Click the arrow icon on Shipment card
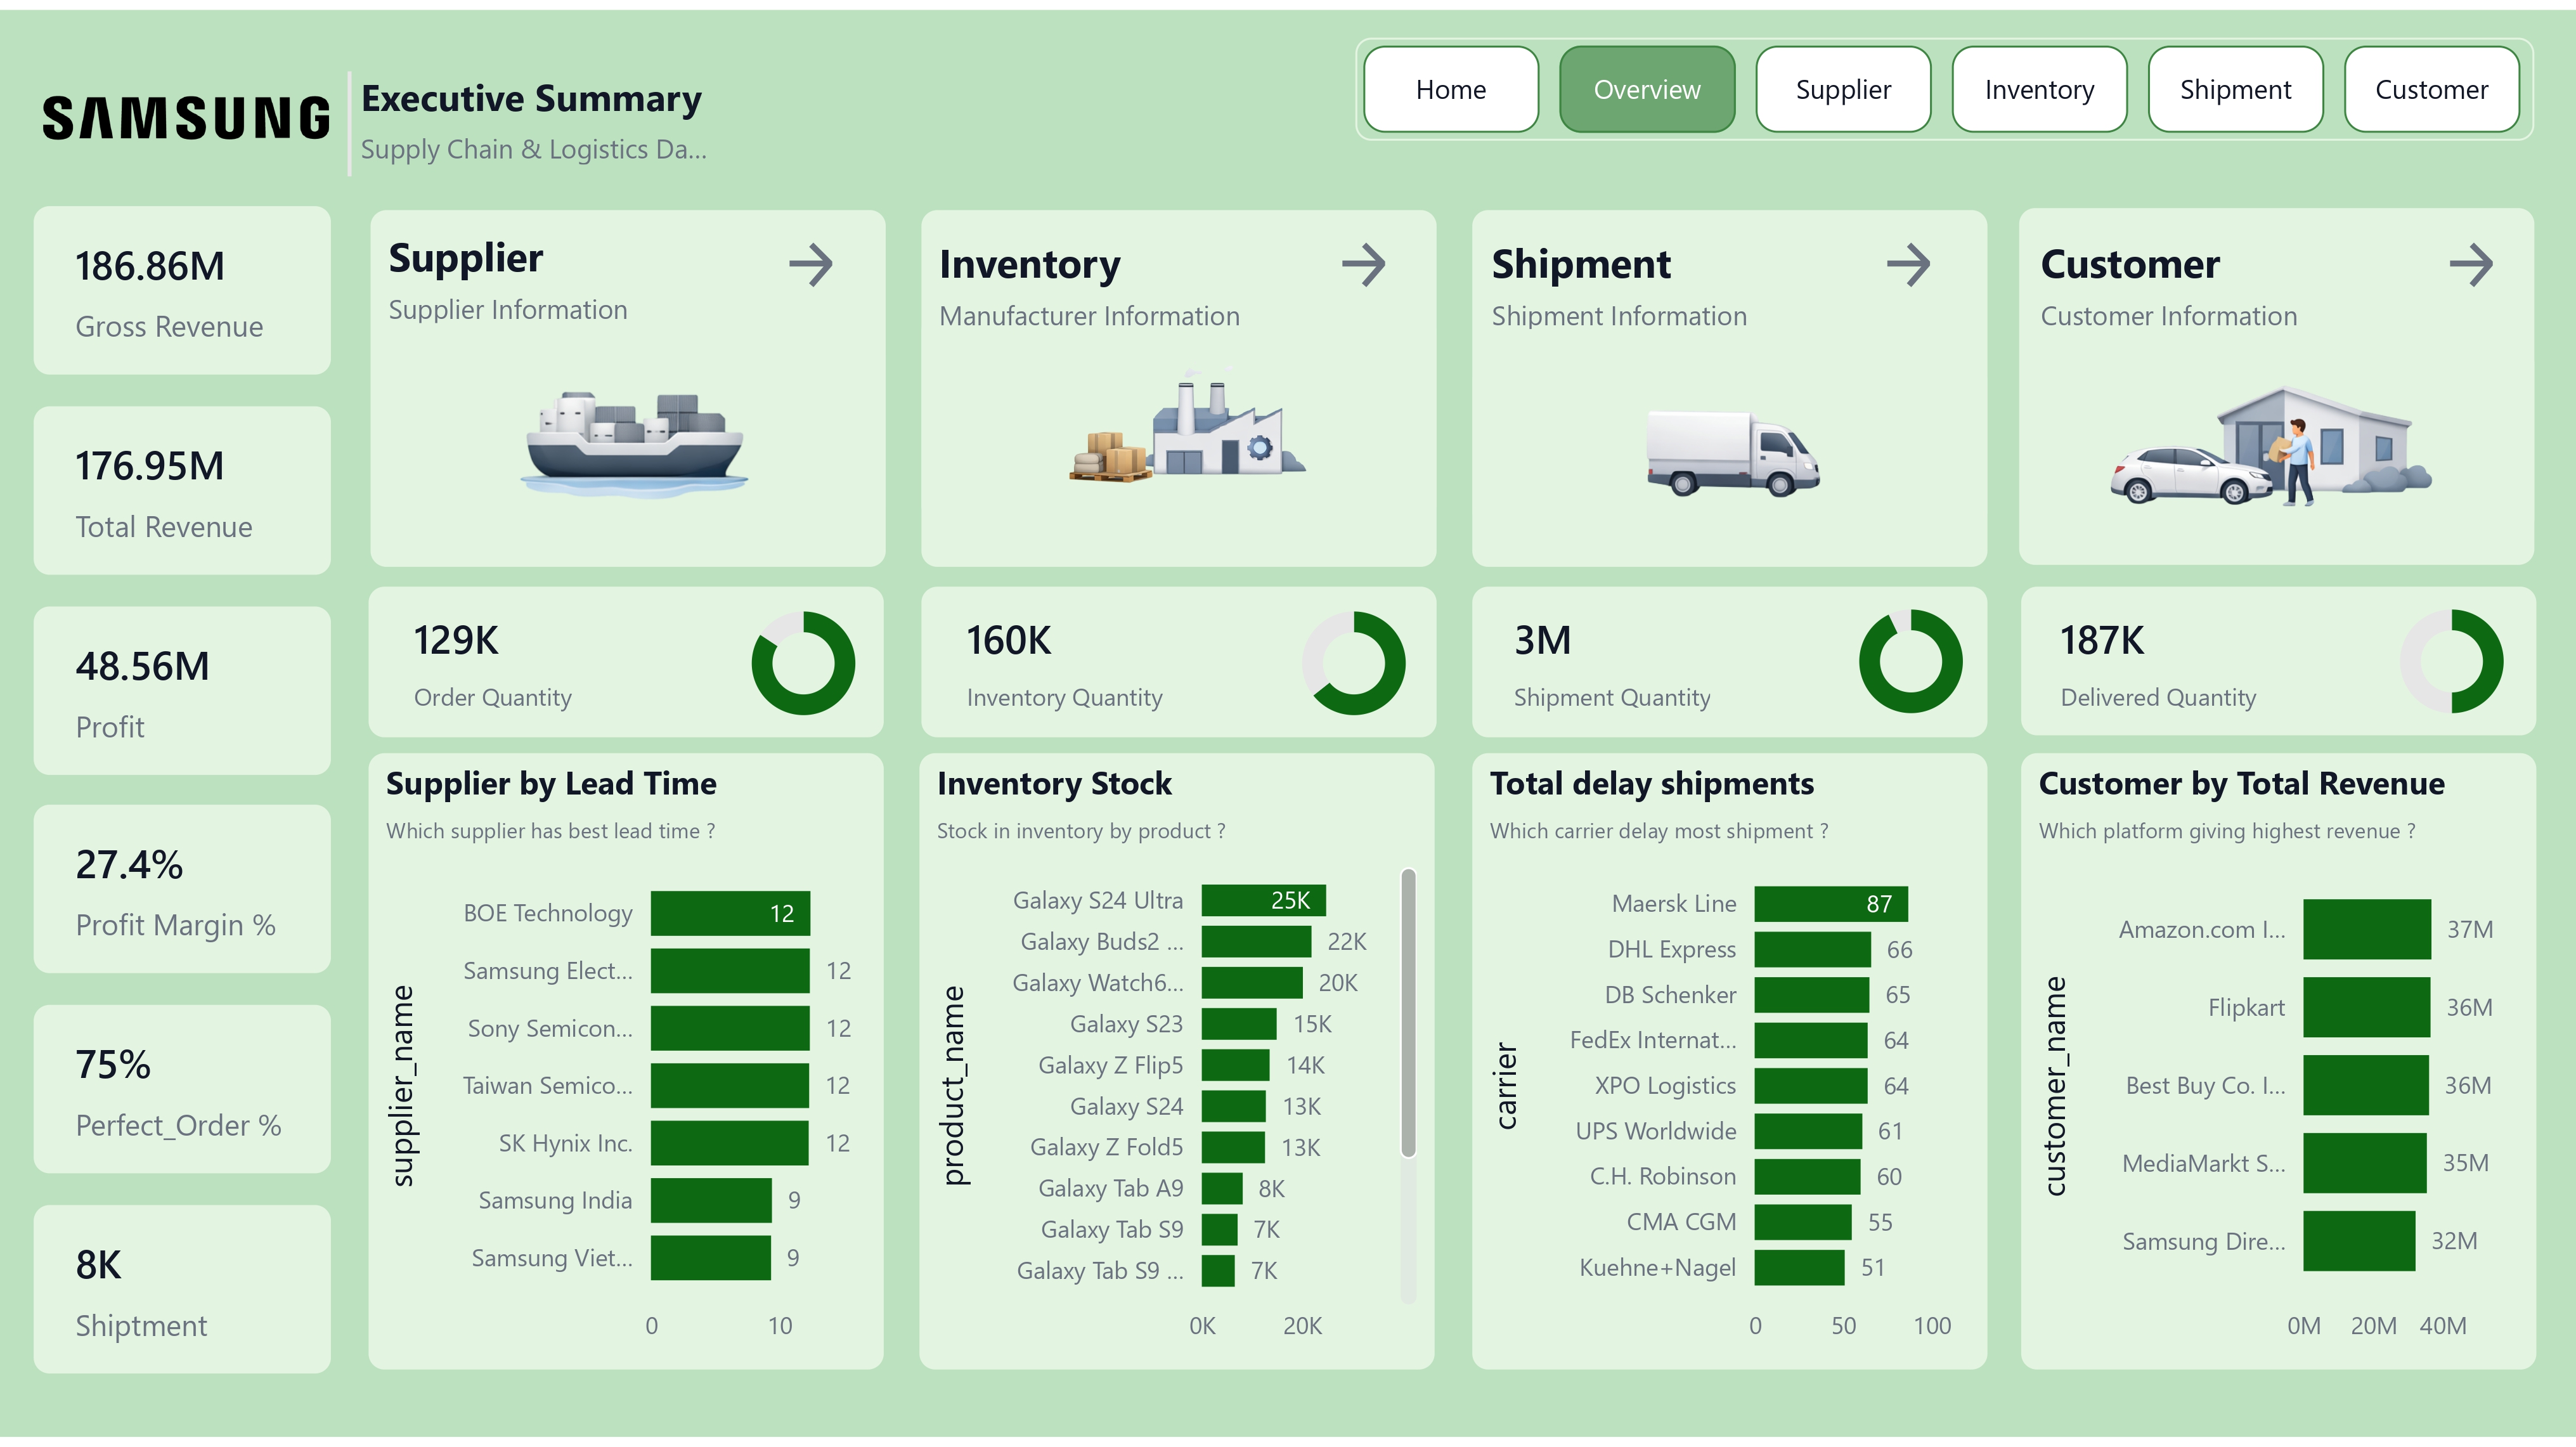 pos(1908,265)
